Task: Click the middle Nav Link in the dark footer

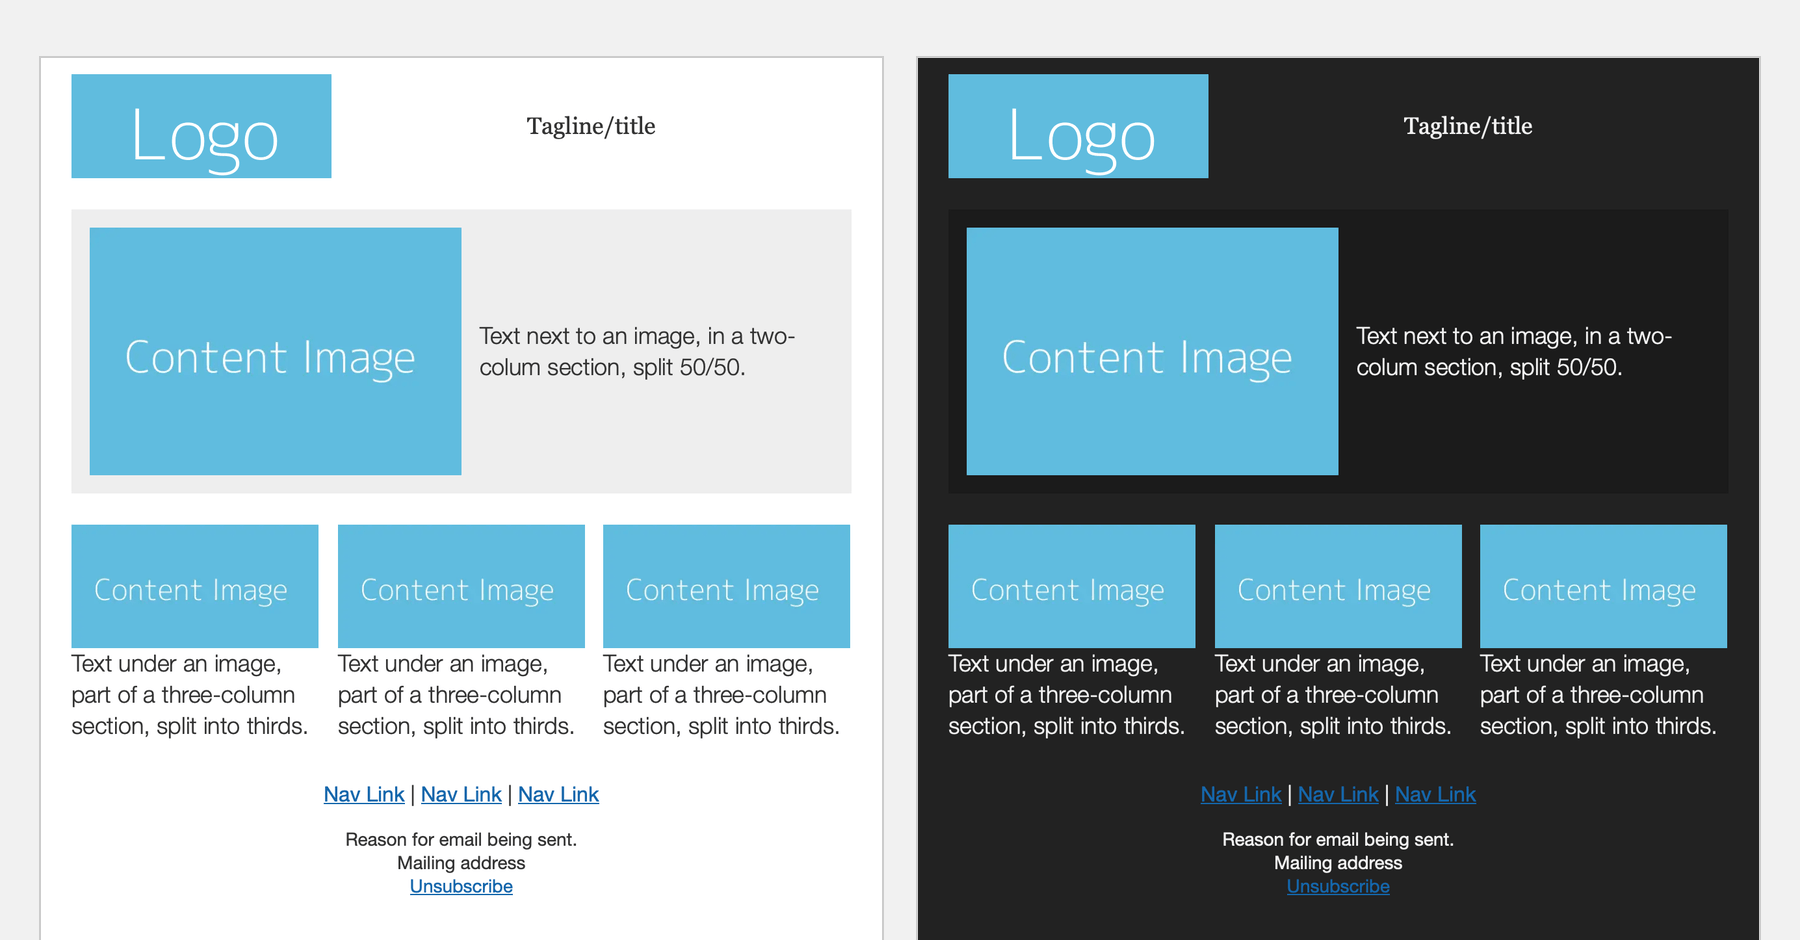Action: (1338, 794)
